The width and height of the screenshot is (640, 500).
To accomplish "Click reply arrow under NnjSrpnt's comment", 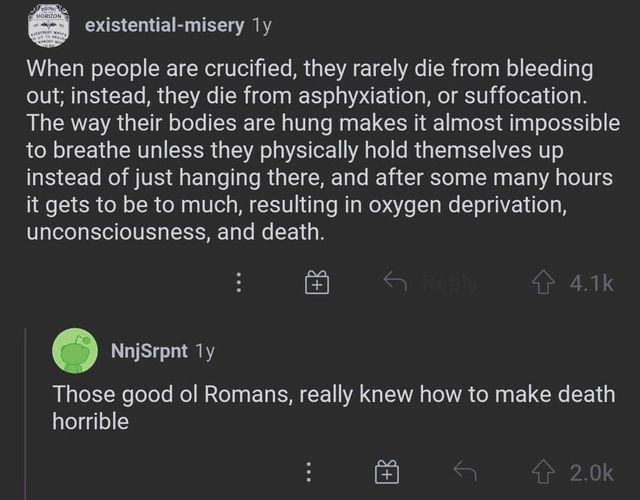I will 463,471.
